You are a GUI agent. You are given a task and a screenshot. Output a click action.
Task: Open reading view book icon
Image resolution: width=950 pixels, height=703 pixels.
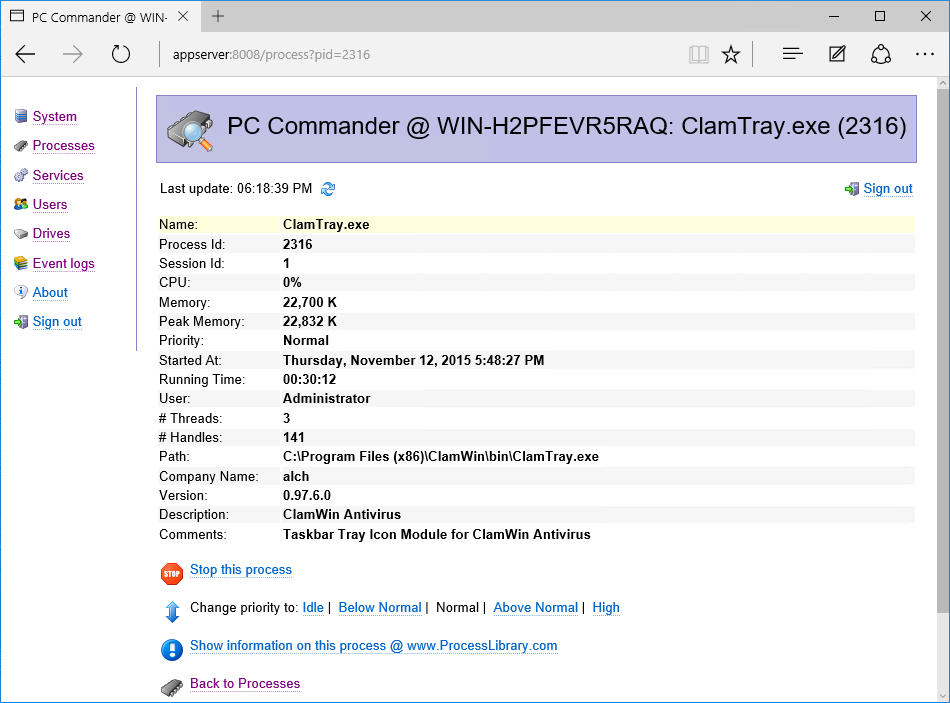(x=699, y=55)
